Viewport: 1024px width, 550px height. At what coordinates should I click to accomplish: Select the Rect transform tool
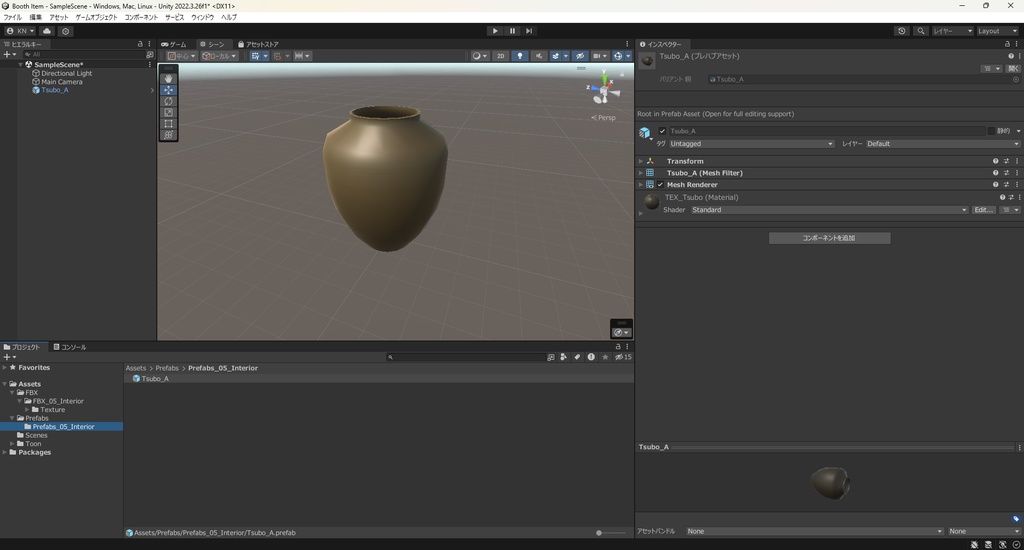[168, 124]
